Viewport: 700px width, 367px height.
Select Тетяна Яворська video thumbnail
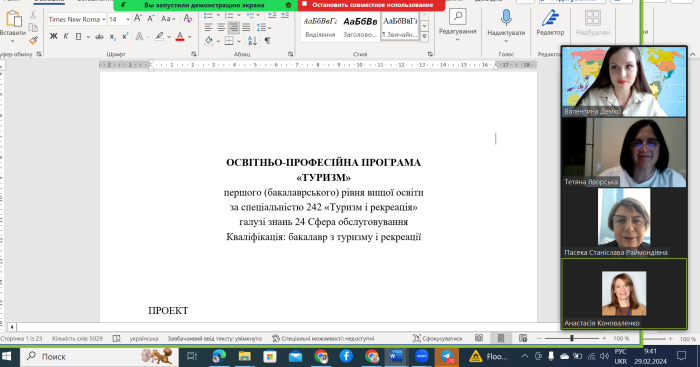pos(624,152)
